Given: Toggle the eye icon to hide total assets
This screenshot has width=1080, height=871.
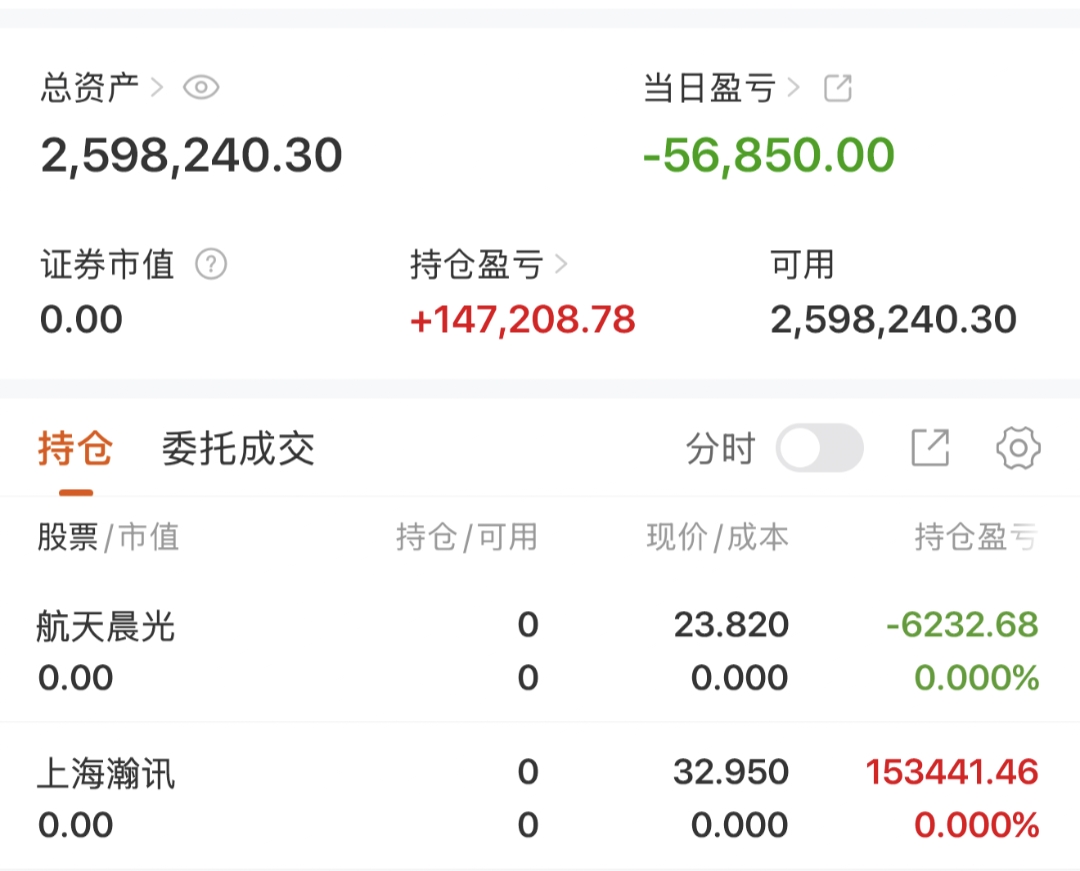Looking at the screenshot, I should (x=201, y=88).
